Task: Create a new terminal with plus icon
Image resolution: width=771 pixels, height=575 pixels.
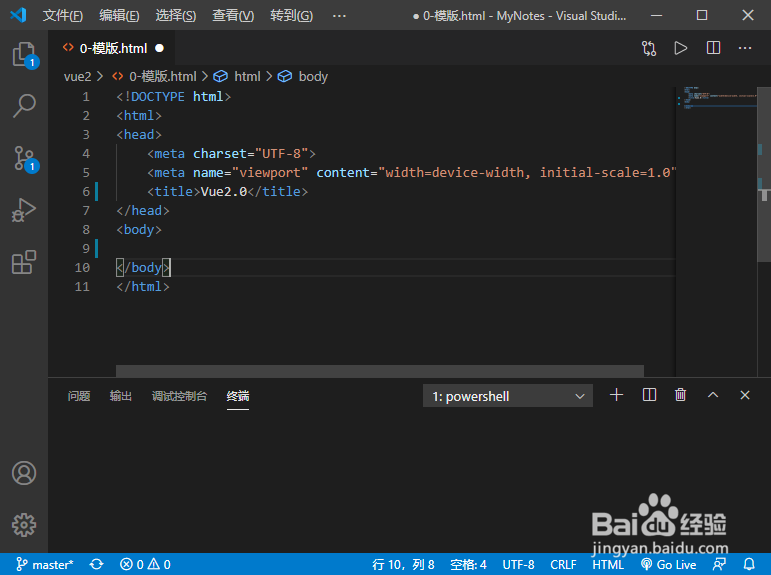Action: click(616, 395)
